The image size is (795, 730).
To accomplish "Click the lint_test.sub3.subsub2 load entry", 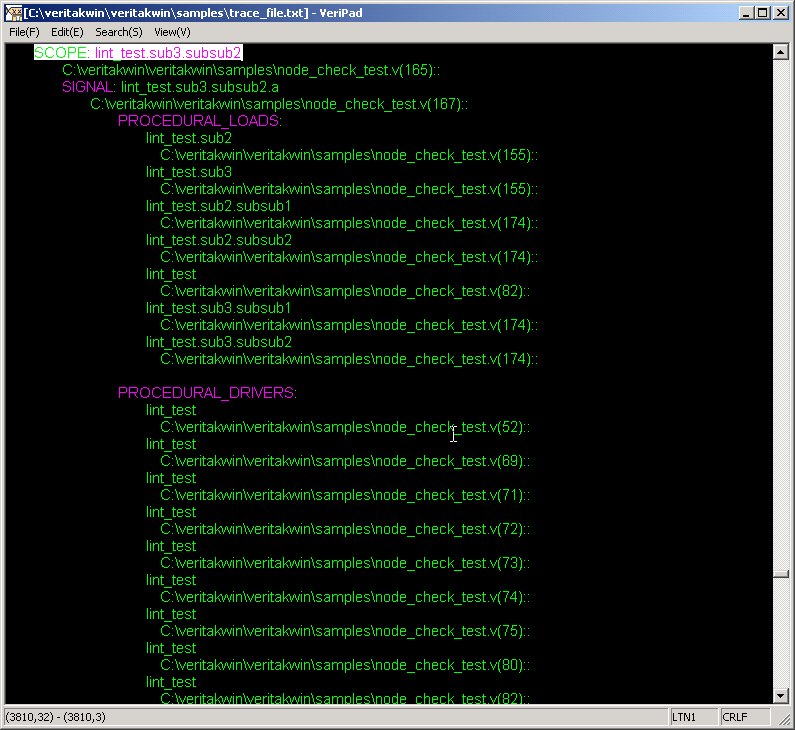I will [219, 342].
